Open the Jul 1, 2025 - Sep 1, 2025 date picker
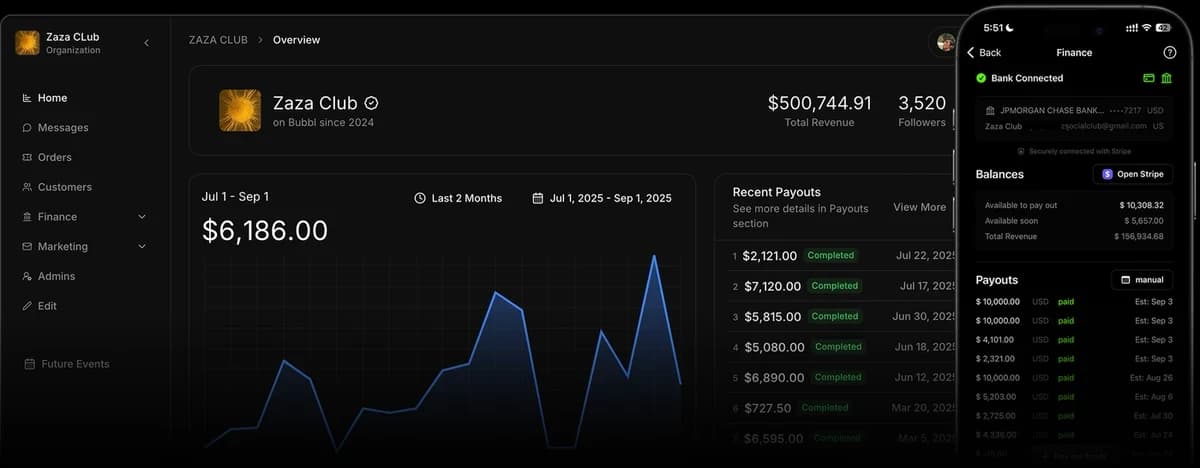 (x=602, y=198)
